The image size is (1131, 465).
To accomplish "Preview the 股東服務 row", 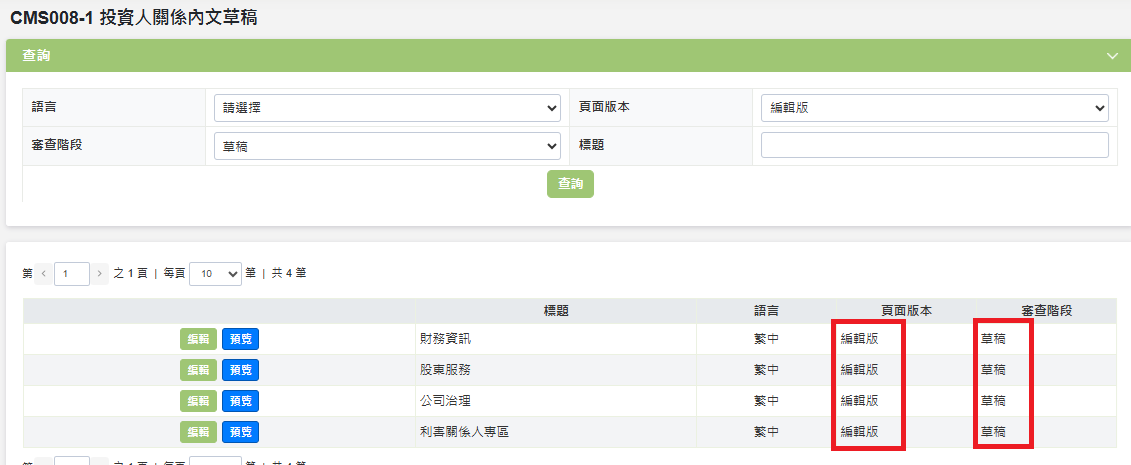I will (240, 370).
